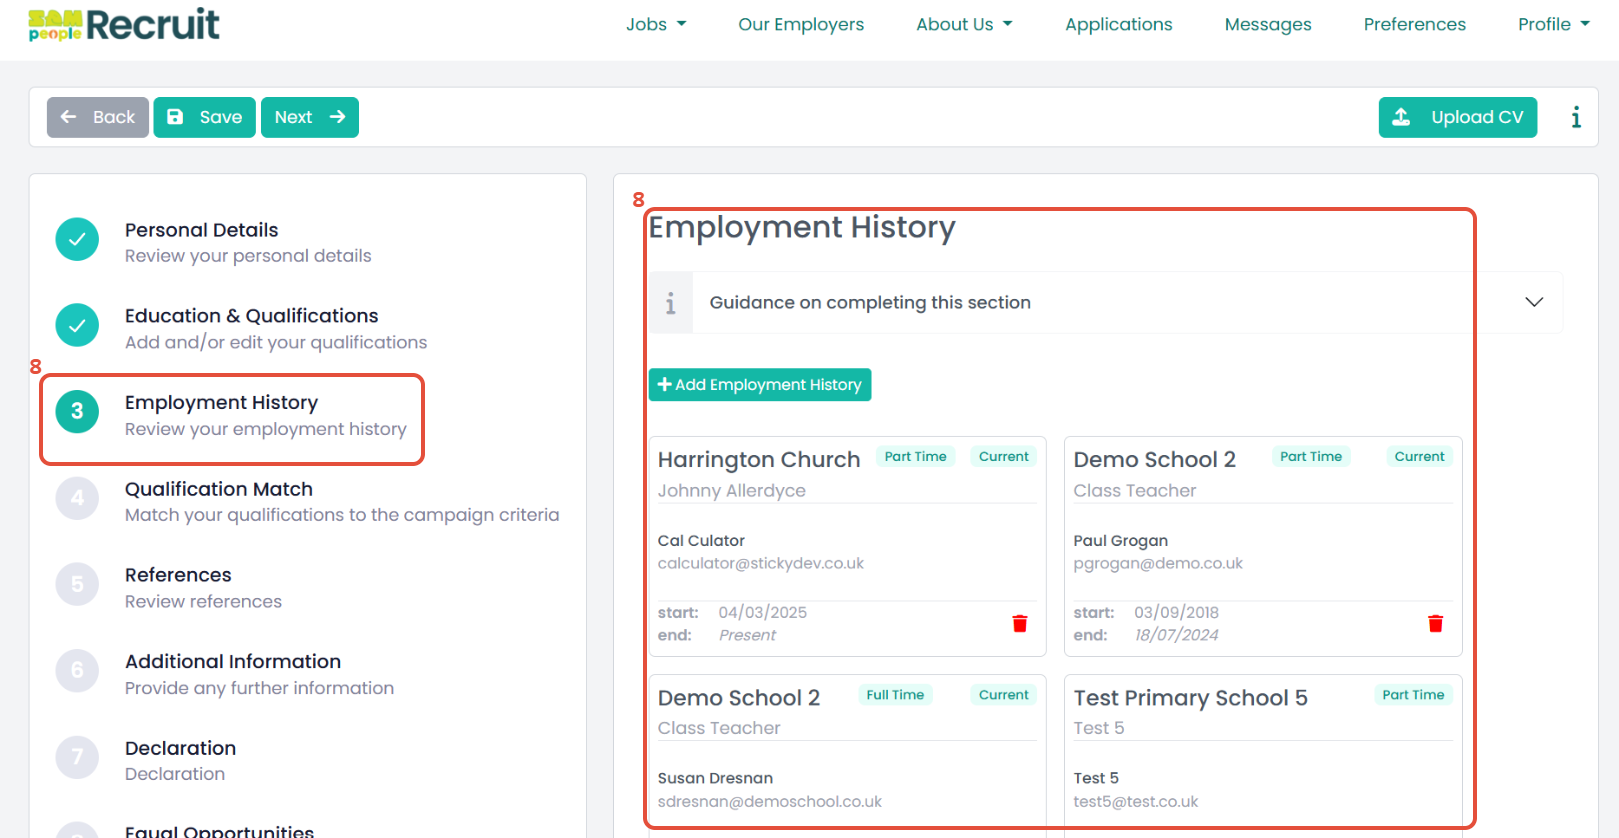
Task: Delete the Harrington Church employment entry
Action: 1019,624
